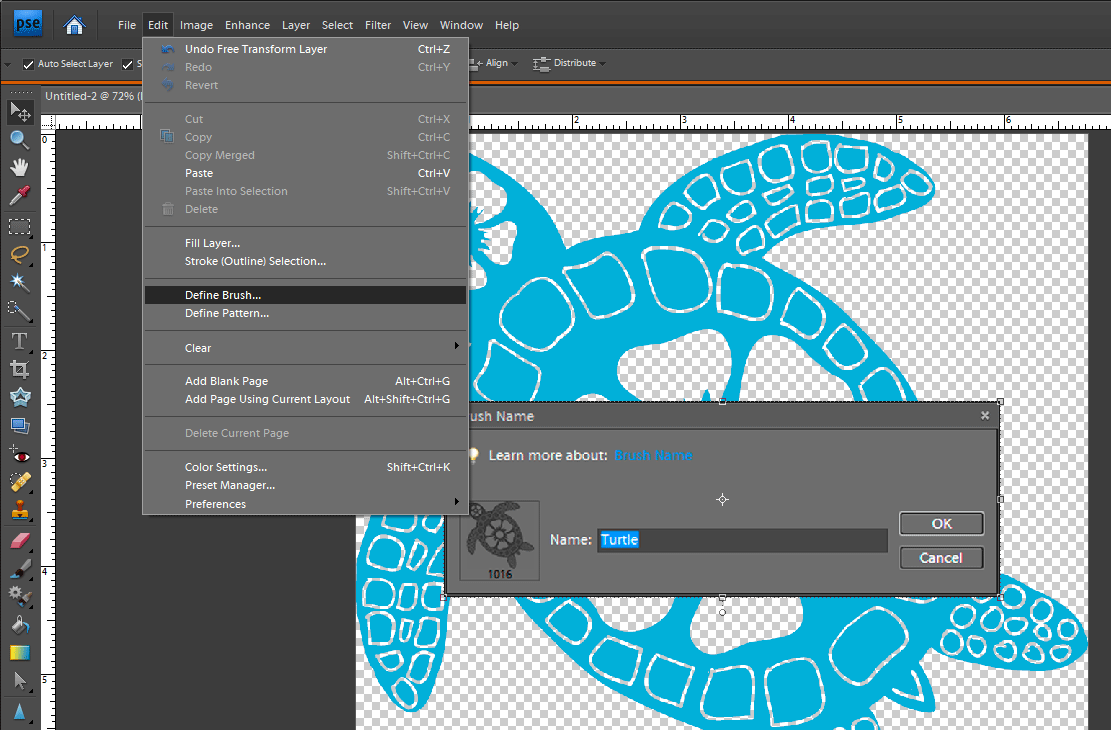This screenshot has width=1111, height=730.
Task: Choose the Eraser tool
Action: [x=19, y=541]
